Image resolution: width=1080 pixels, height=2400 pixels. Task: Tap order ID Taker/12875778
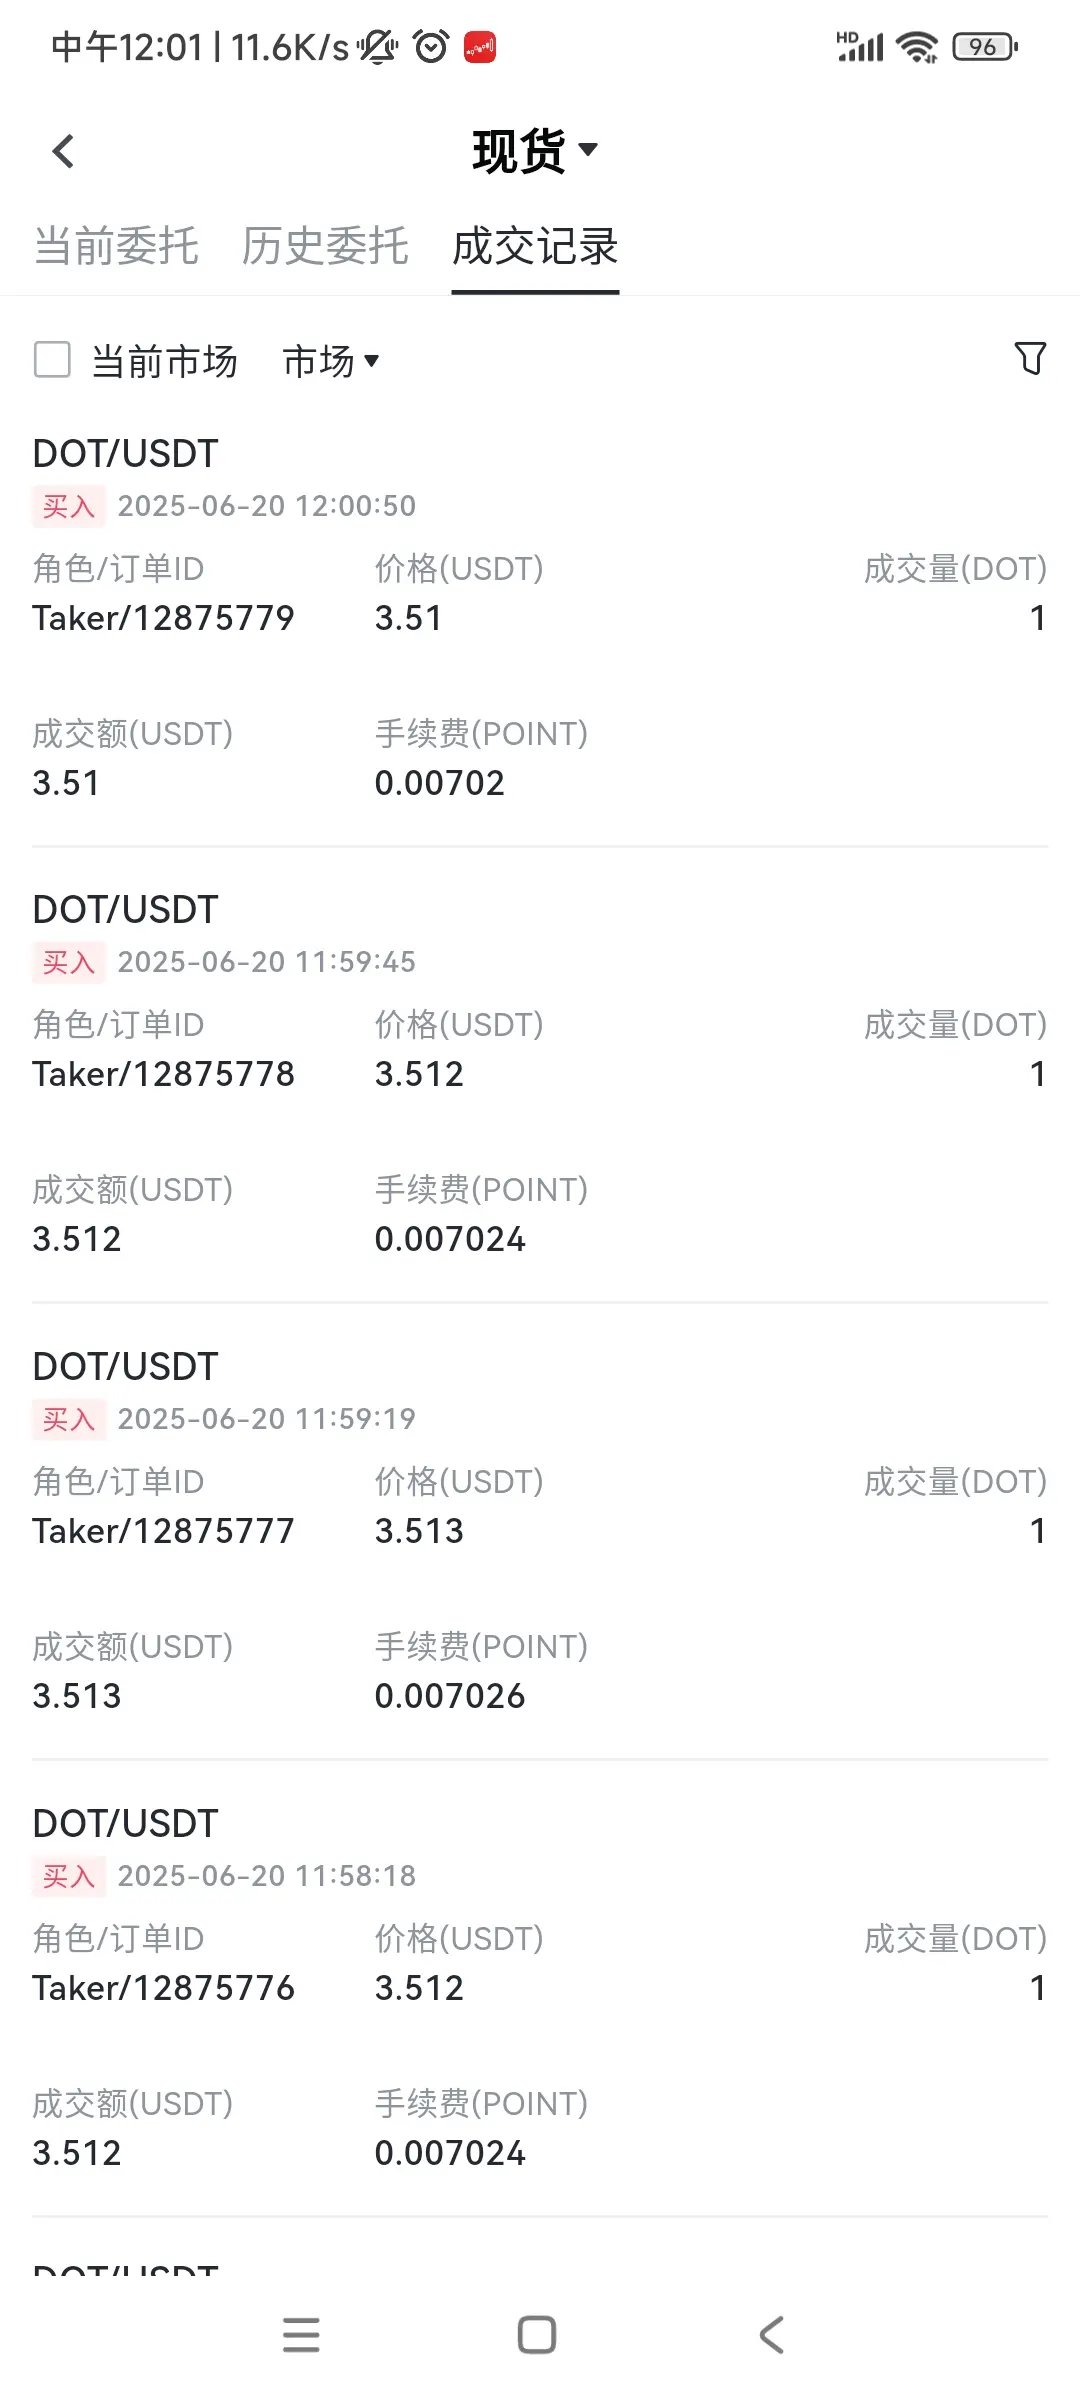point(163,1074)
